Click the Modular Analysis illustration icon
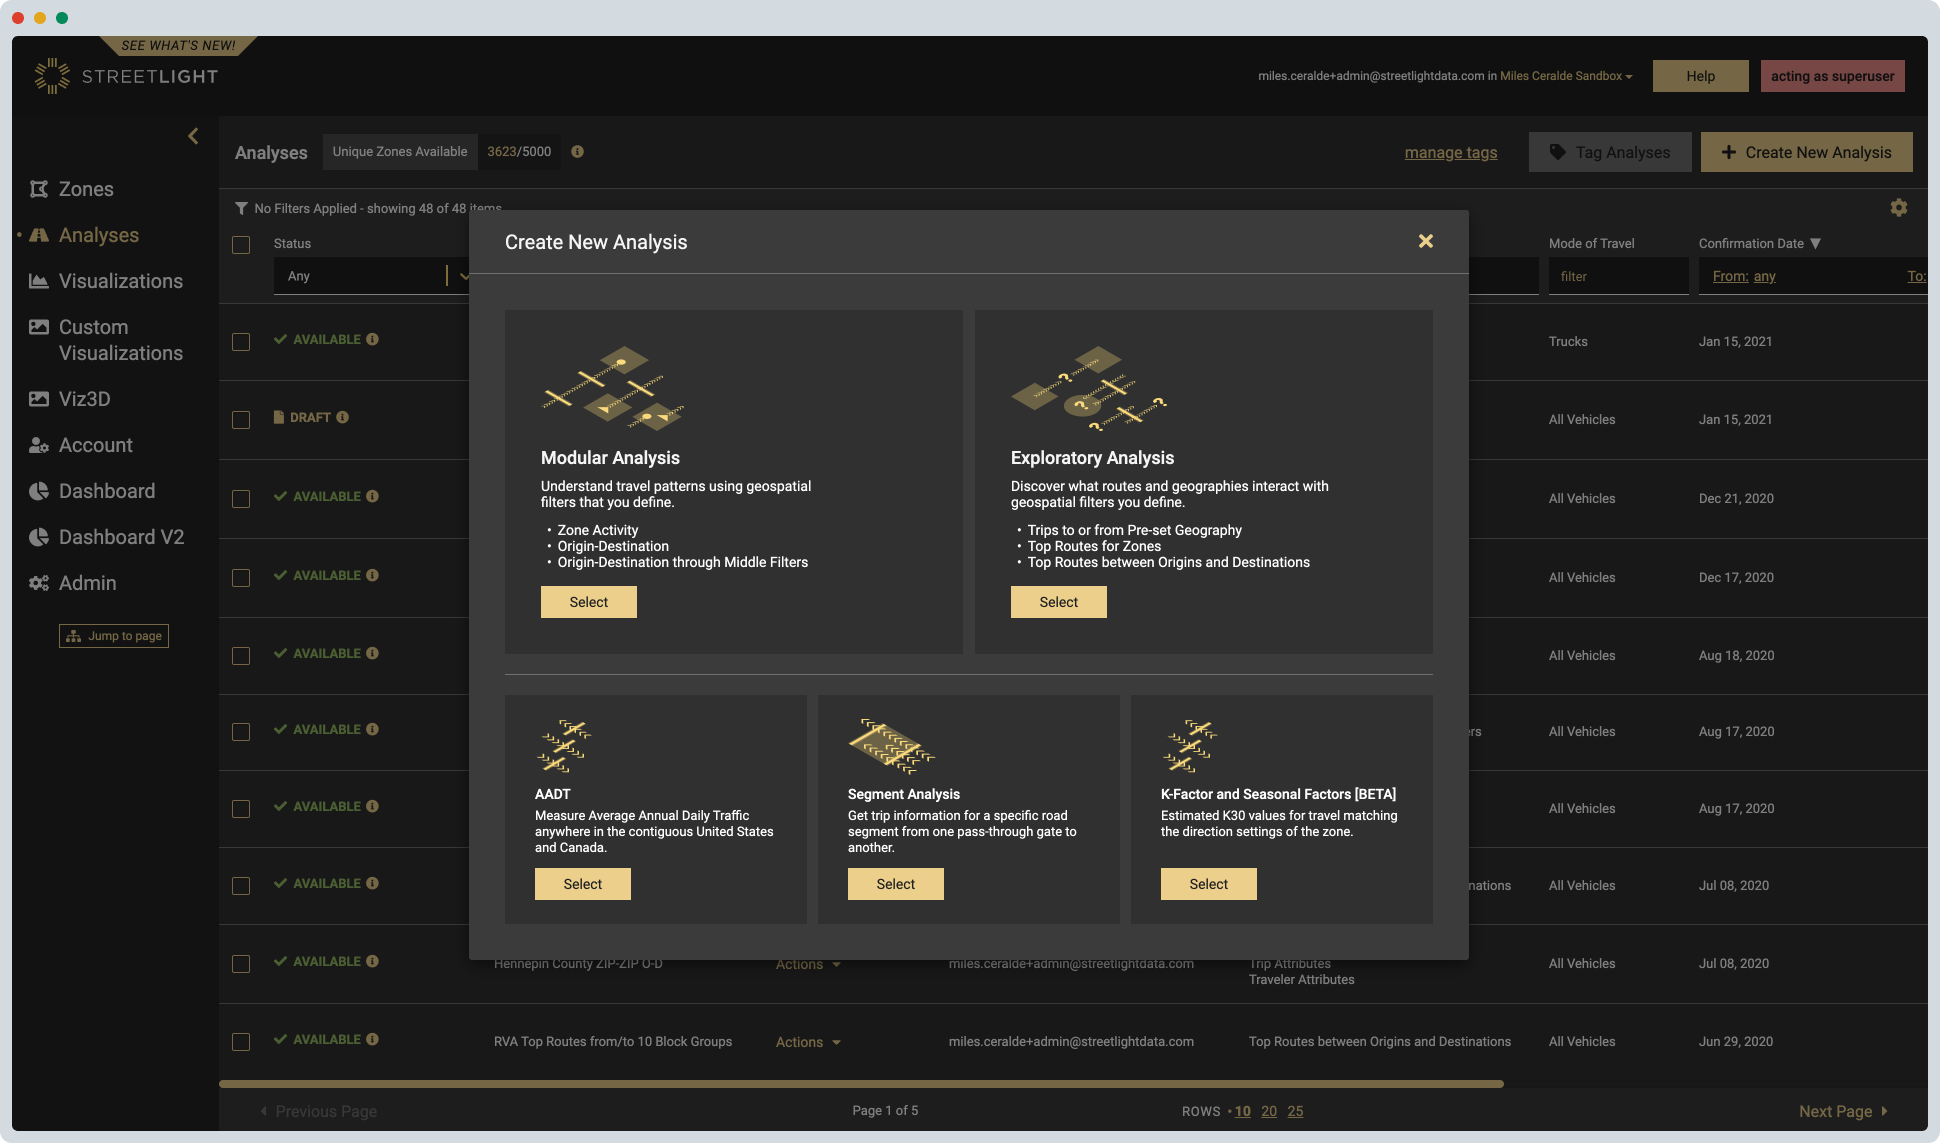Image resolution: width=1940 pixels, height=1143 pixels. 613,388
